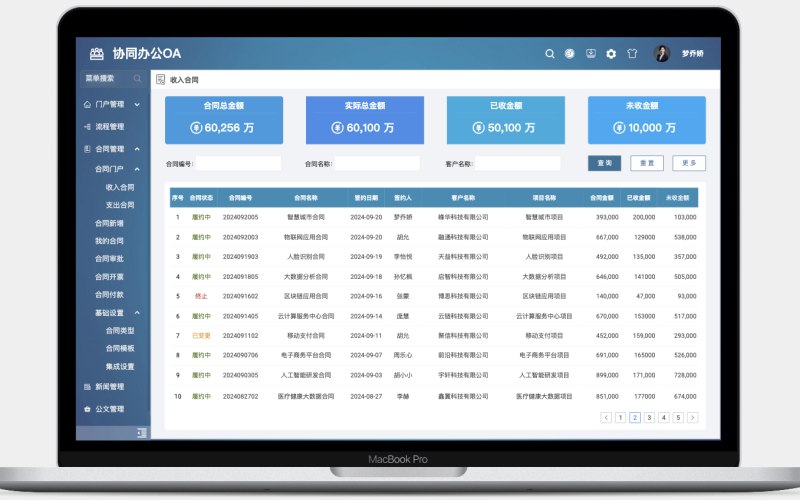Image resolution: width=800 pixels, height=500 pixels.
Task: Click the 协同办公OA logo icon
Action: [96, 54]
